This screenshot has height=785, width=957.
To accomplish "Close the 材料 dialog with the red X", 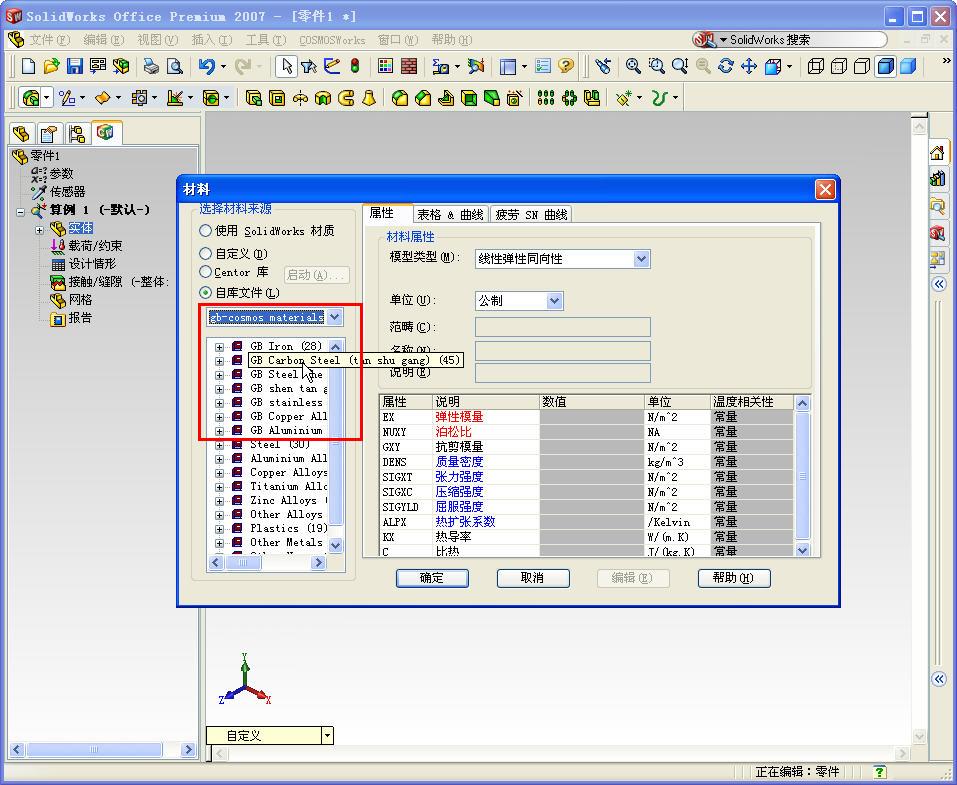I will click(825, 190).
